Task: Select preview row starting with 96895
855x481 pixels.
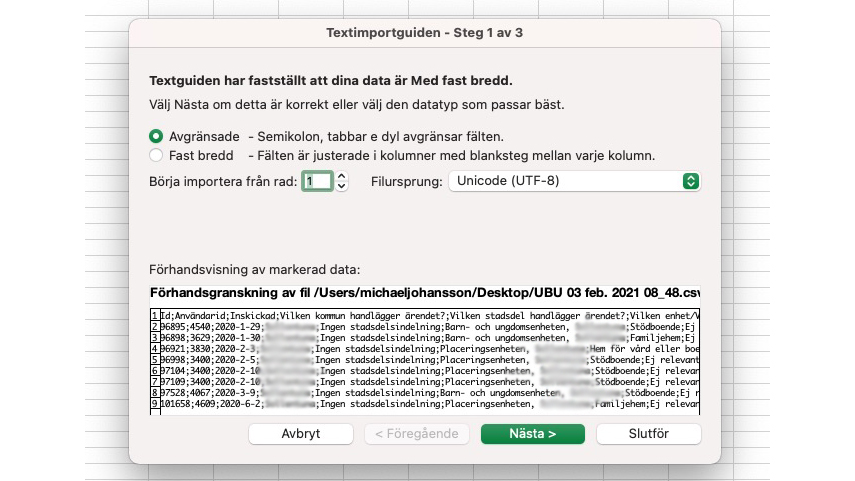Action: [x=425, y=327]
